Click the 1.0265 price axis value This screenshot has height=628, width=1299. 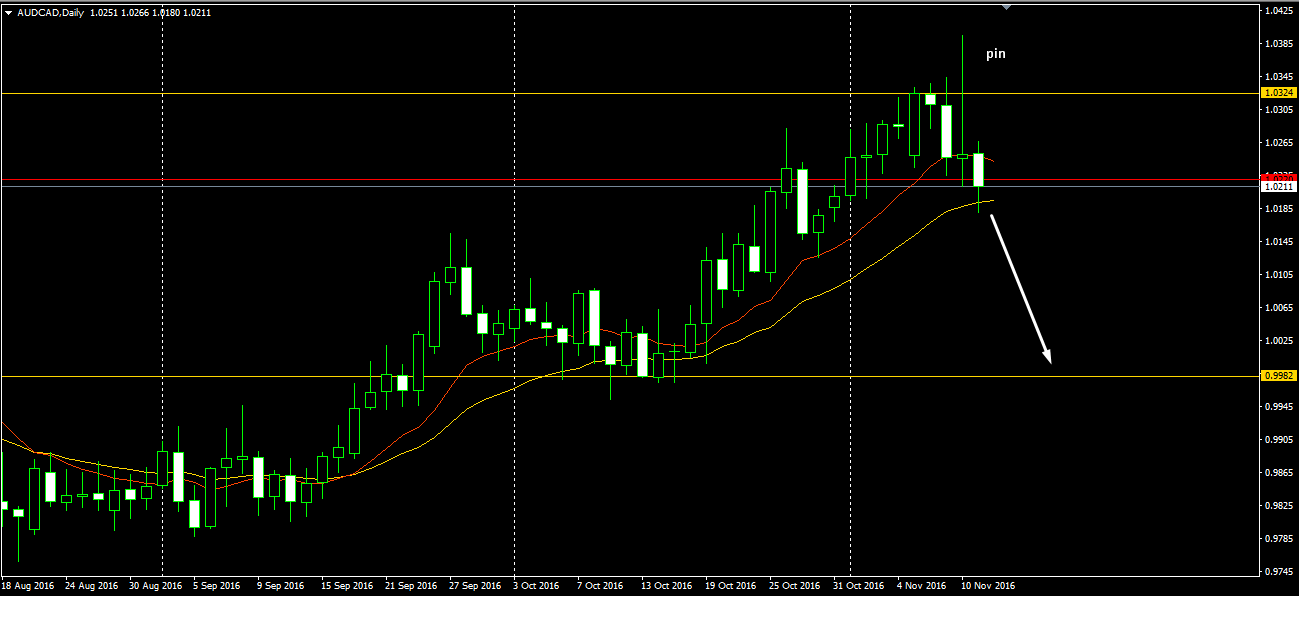tap(1279, 143)
